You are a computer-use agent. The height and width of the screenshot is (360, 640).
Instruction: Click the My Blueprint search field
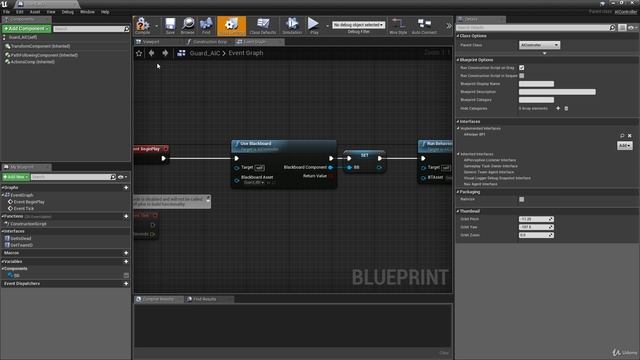[70, 177]
